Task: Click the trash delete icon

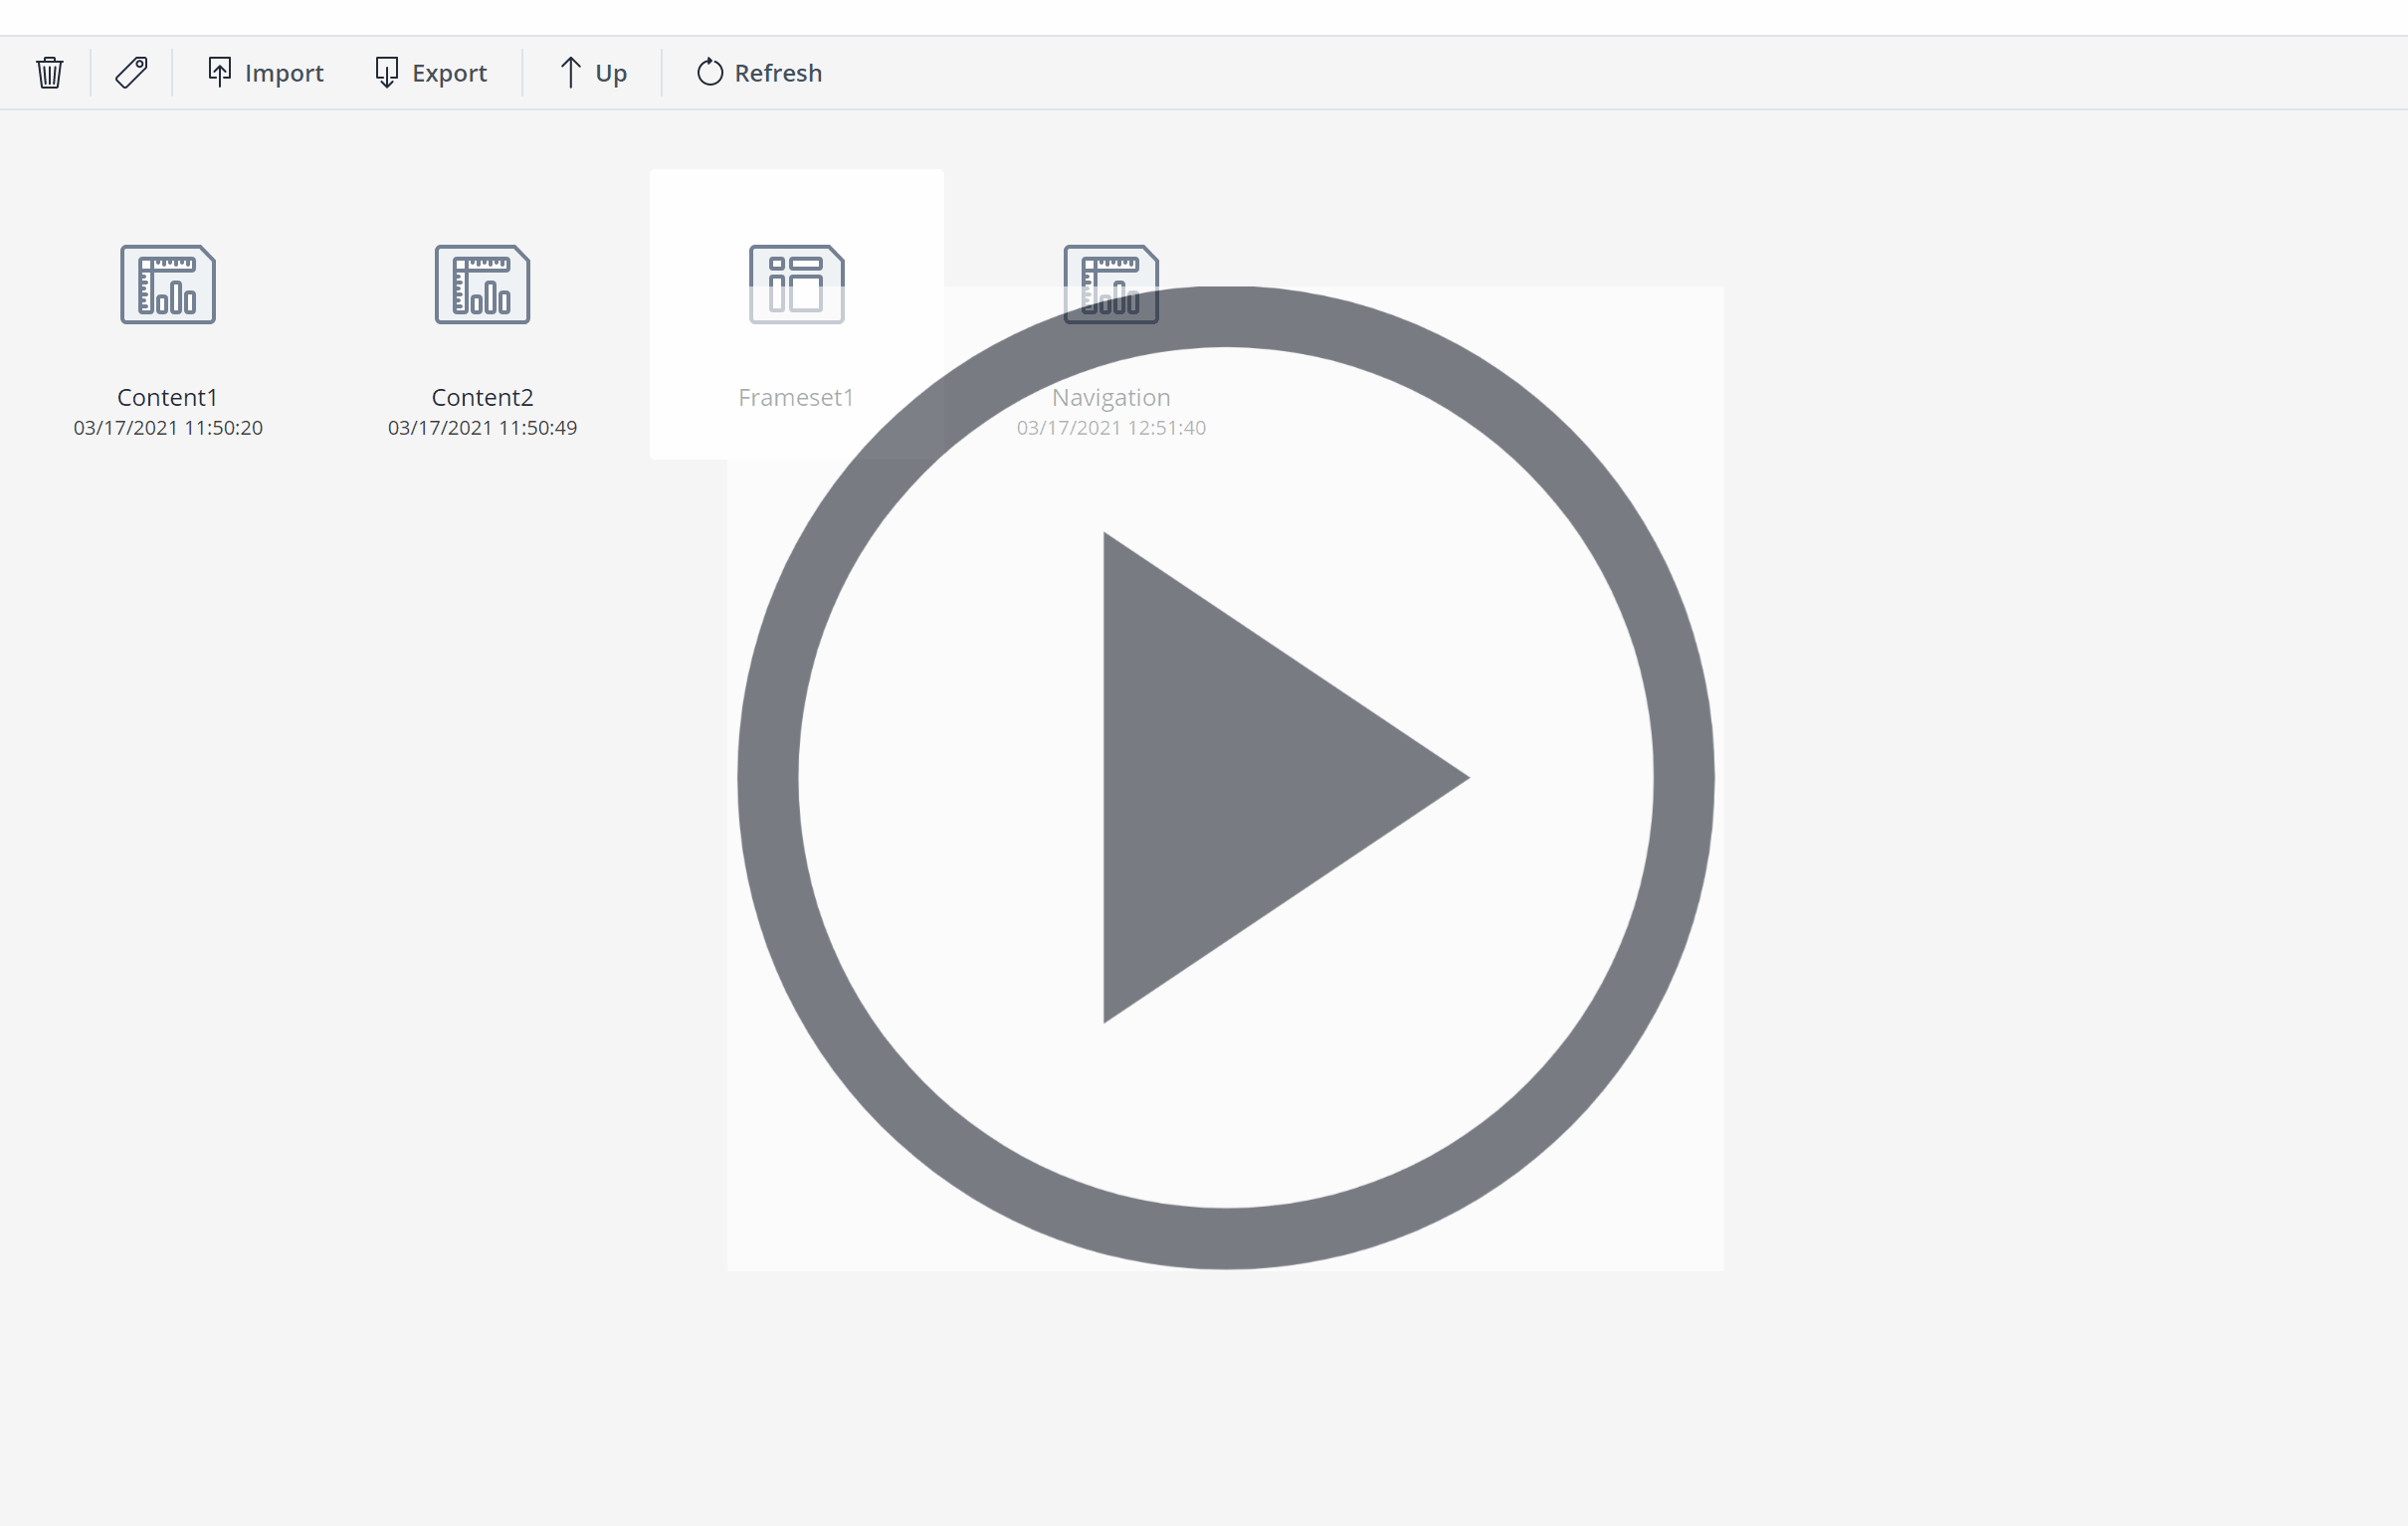Action: tap(50, 73)
